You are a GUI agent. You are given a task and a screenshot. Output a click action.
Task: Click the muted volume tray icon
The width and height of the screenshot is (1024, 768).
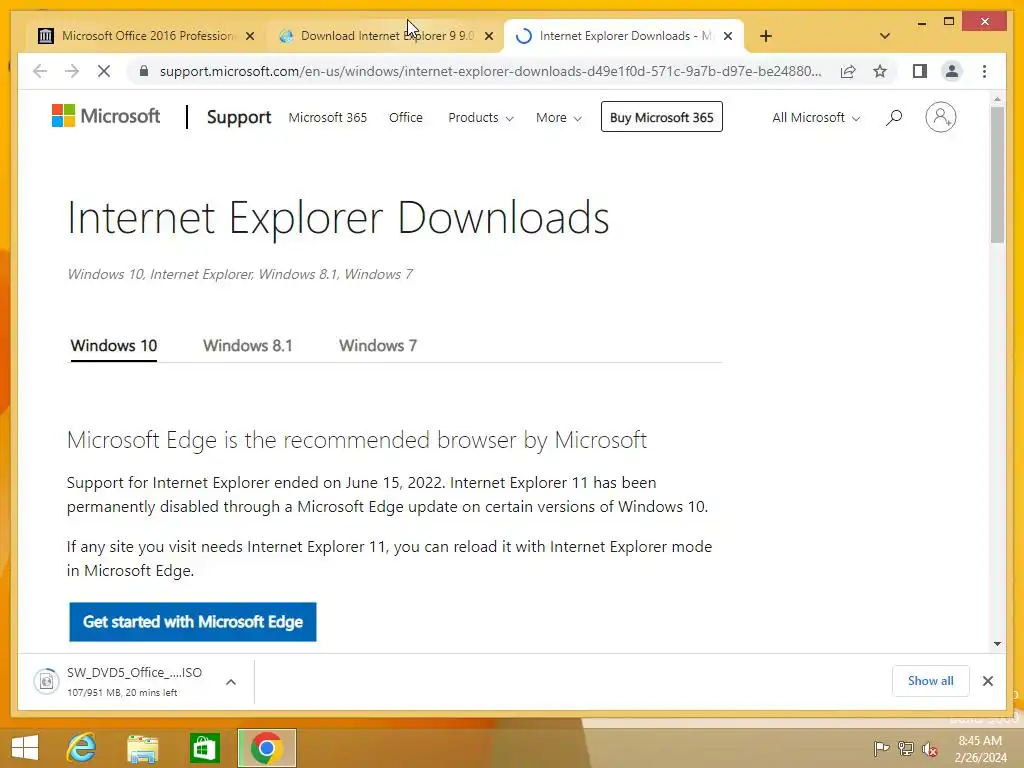[929, 749]
